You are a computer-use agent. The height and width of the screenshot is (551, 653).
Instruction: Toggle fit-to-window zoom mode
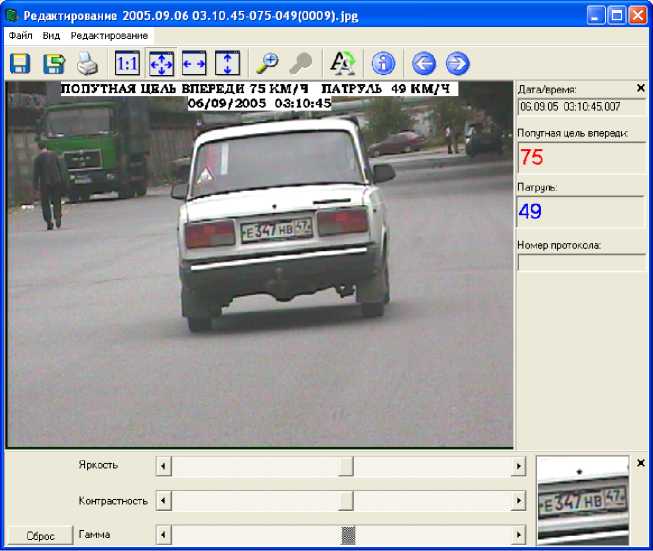click(x=161, y=64)
